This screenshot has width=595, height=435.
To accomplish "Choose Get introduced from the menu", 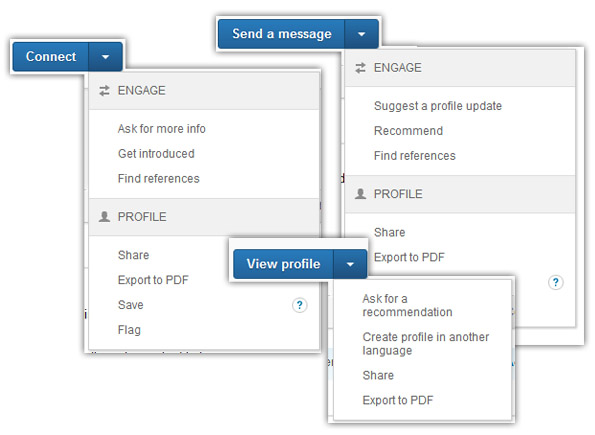I will tap(156, 154).
